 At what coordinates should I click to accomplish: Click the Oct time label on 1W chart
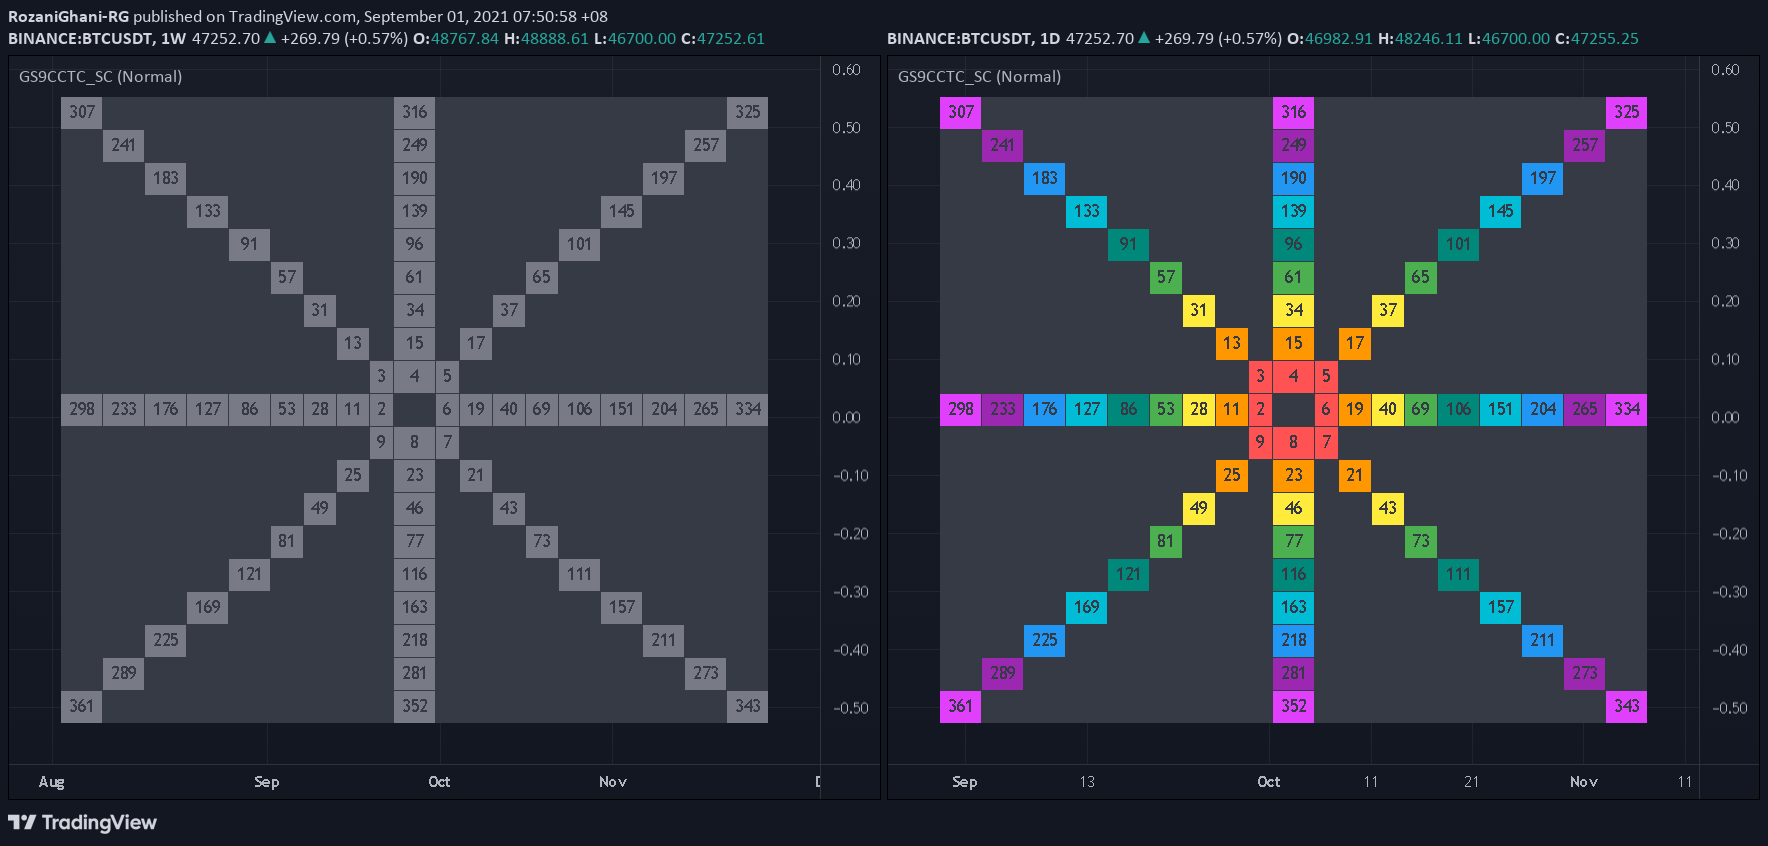tap(439, 782)
